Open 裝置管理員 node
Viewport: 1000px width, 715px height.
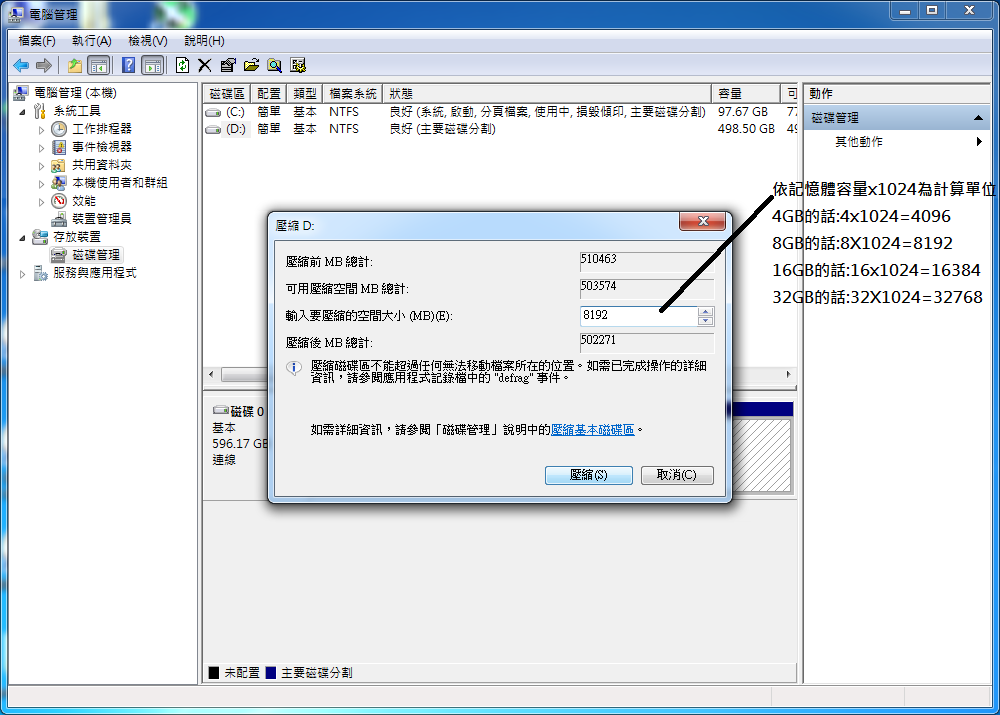[x=101, y=219]
